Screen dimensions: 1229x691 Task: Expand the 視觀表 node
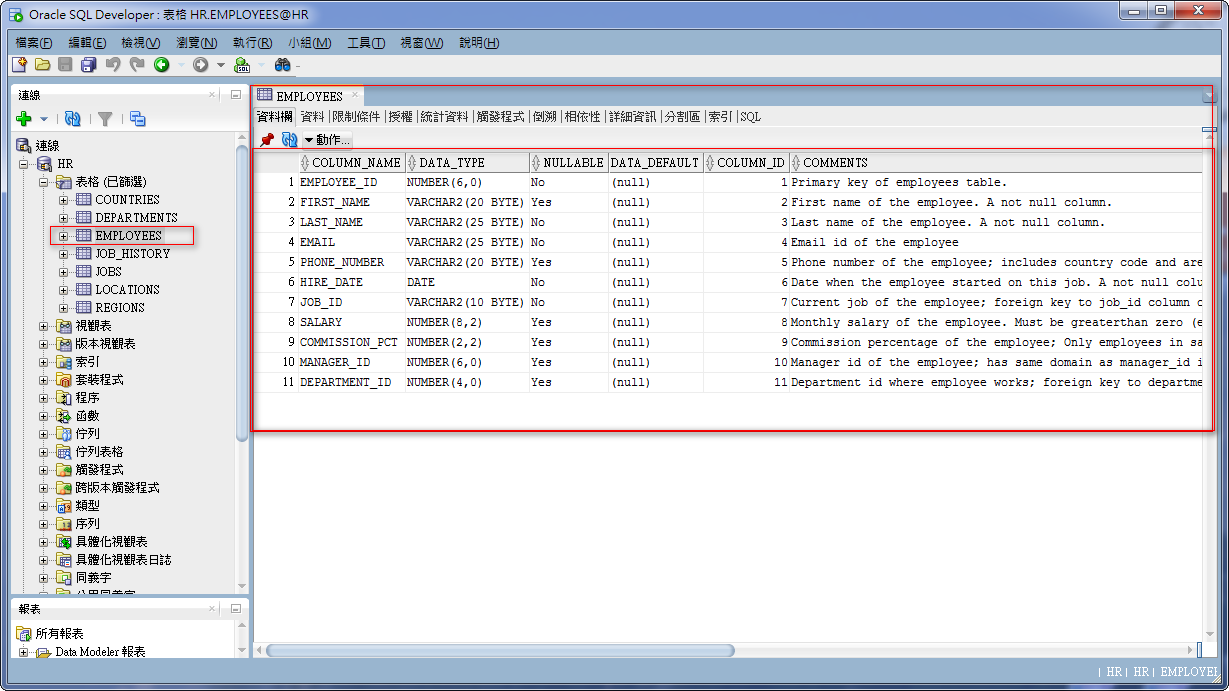44,326
